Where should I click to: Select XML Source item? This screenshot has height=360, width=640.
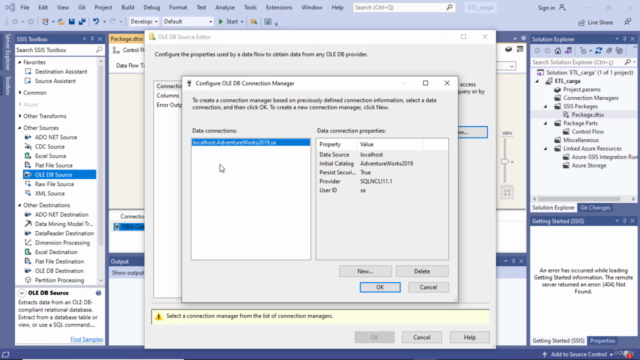tap(49, 193)
